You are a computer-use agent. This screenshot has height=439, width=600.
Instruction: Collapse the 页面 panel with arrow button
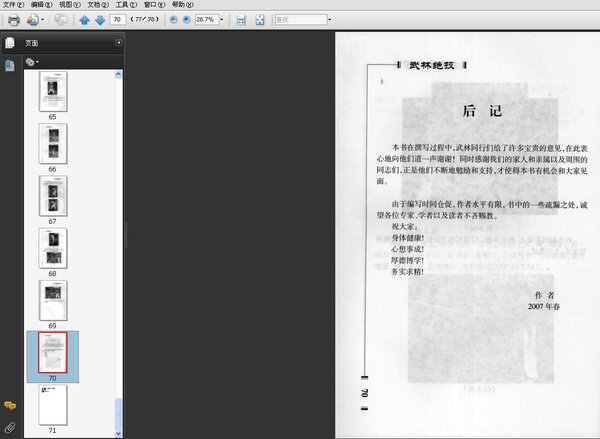click(x=119, y=42)
